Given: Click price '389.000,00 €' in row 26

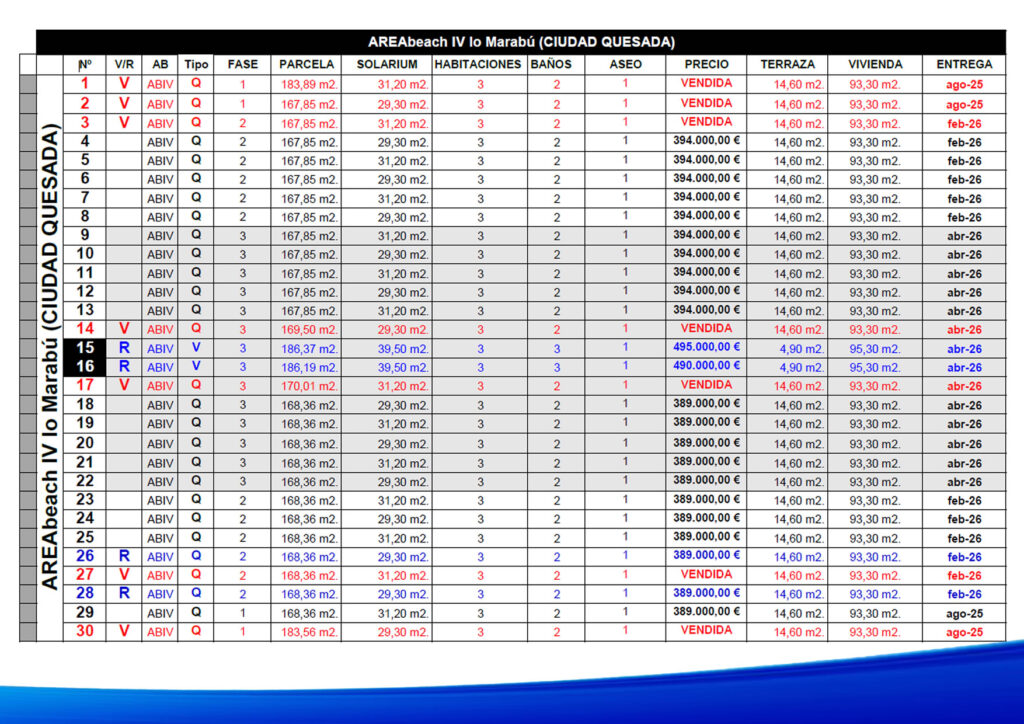Looking at the screenshot, I should point(706,555).
